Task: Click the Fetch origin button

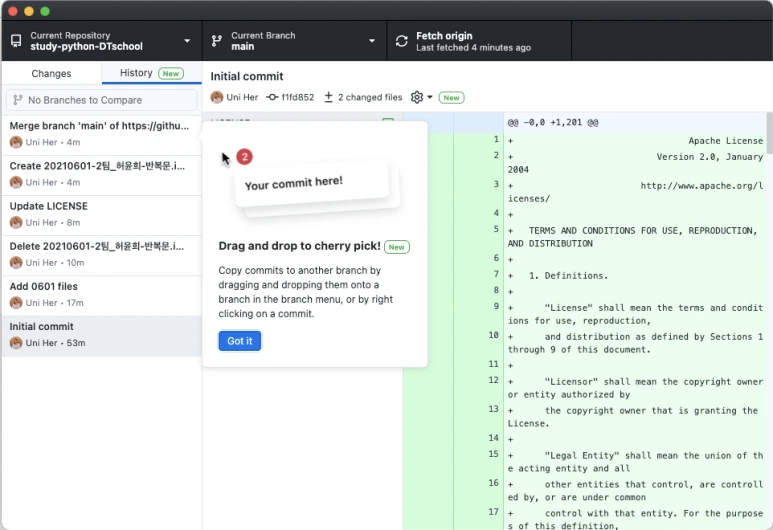Action: click(x=479, y=41)
